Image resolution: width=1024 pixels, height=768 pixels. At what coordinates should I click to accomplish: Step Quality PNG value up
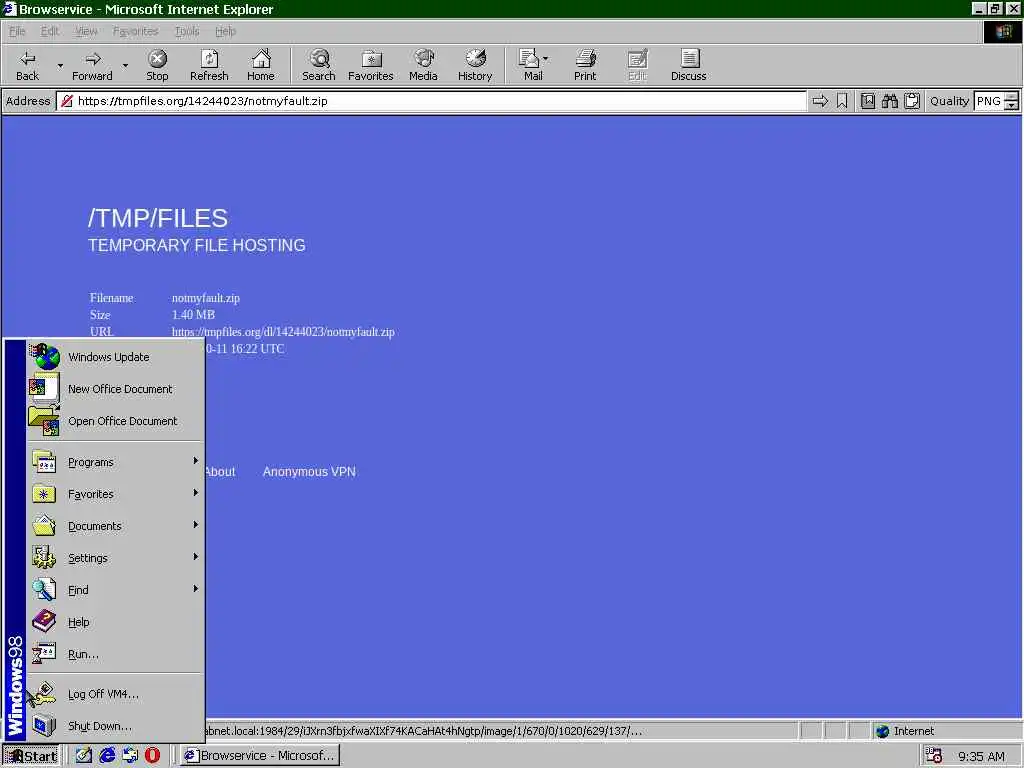pos(1011,97)
